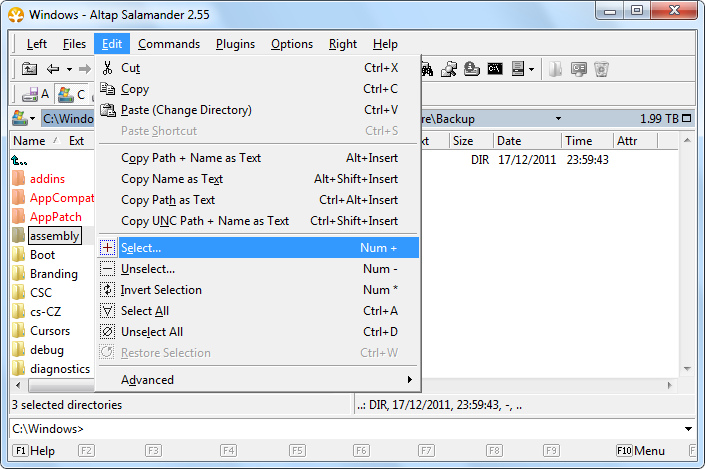Click the 1.99 TB free space label

(659, 119)
